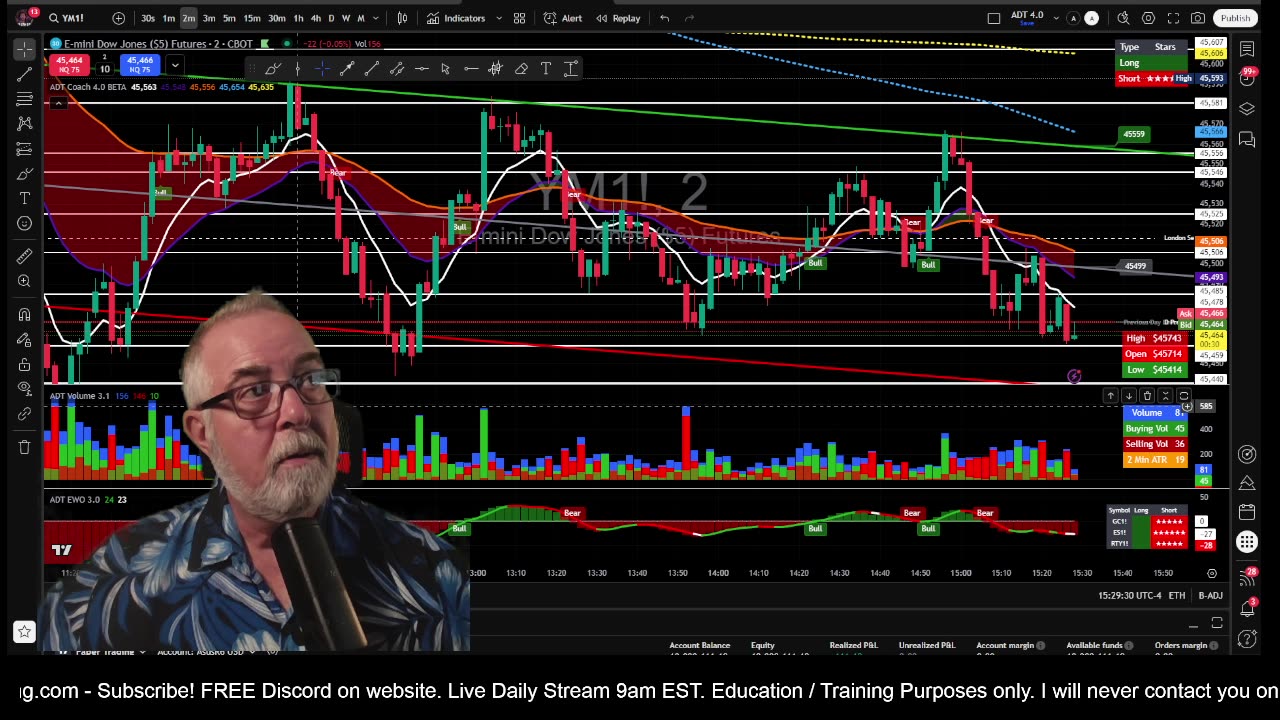Viewport: 1280px width, 720px height.
Task: Open the 15:29:30 UTC-4 timezone menu
Action: point(1129,596)
